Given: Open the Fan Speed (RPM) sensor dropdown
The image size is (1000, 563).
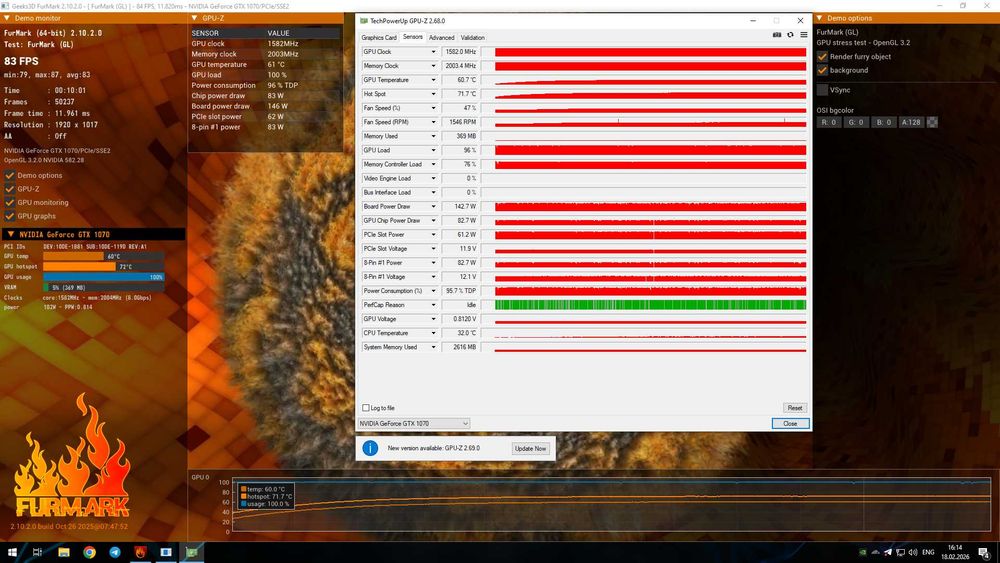Looking at the screenshot, I should click(x=433, y=122).
